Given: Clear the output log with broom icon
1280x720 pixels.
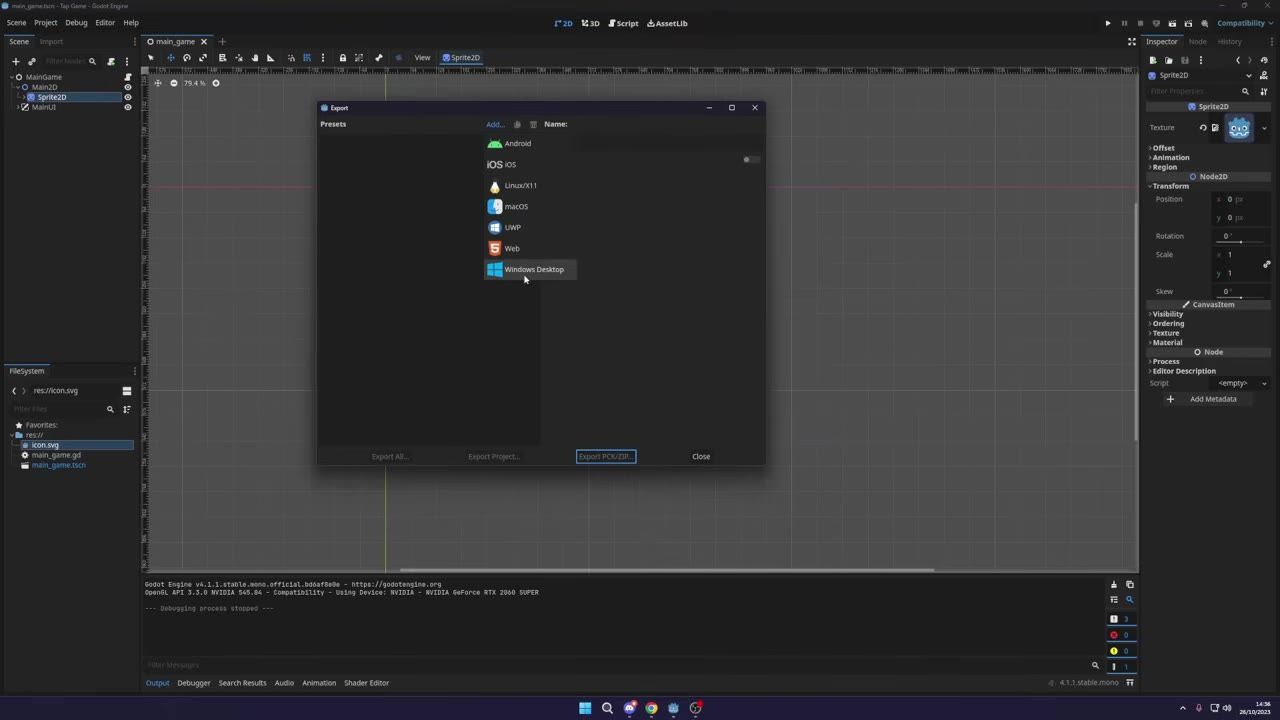Looking at the screenshot, I should pyautogui.click(x=1114, y=585).
